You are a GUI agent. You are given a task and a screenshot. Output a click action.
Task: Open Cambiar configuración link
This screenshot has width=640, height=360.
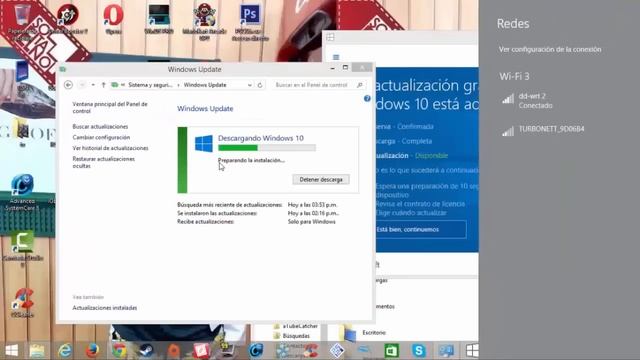pos(101,138)
